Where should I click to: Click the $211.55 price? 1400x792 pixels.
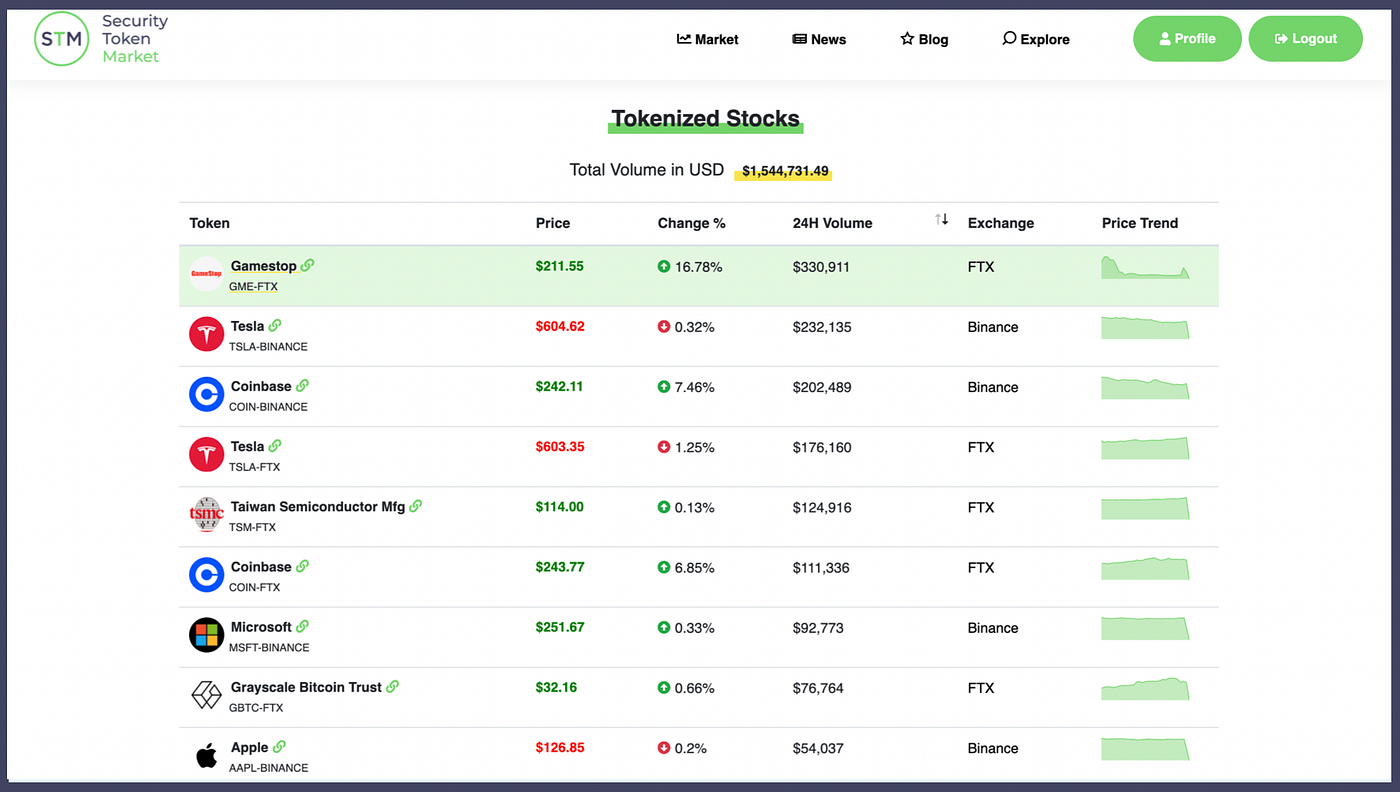560,266
